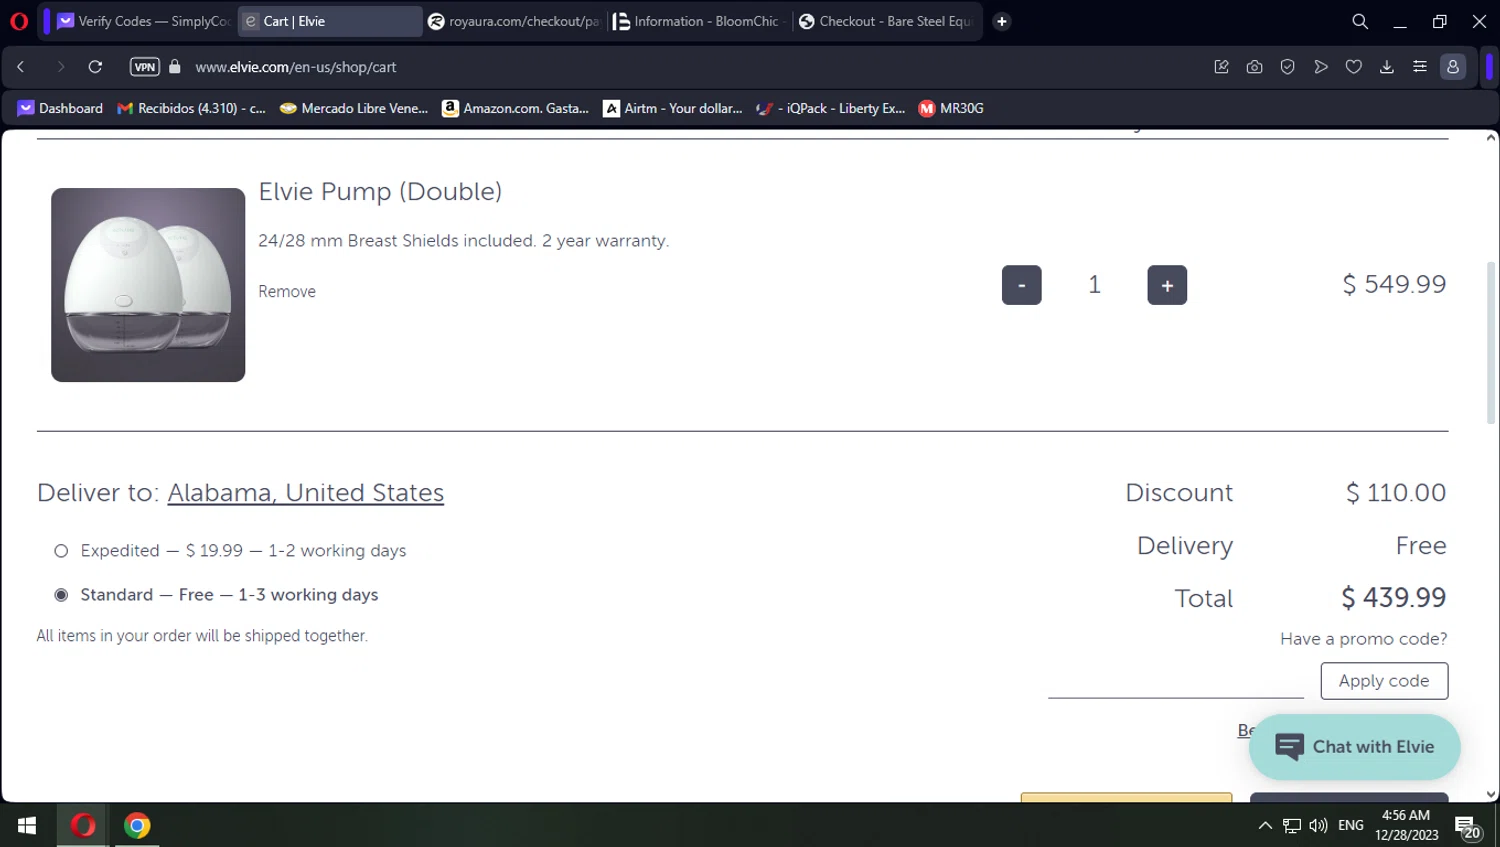Open the Amazon.com bookmark
Image resolution: width=1500 pixels, height=847 pixels.
(516, 108)
